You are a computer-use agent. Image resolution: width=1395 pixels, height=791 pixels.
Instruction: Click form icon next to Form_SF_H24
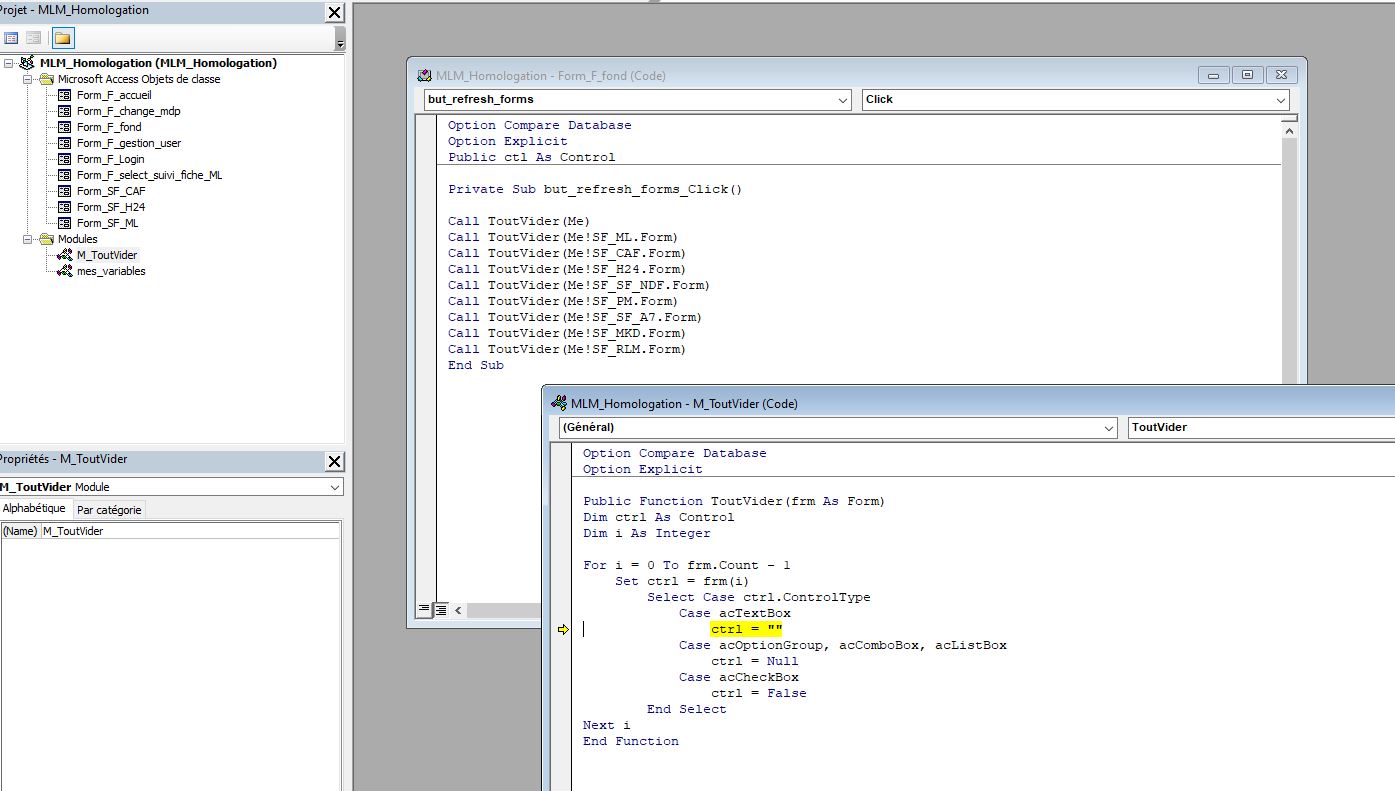65,207
